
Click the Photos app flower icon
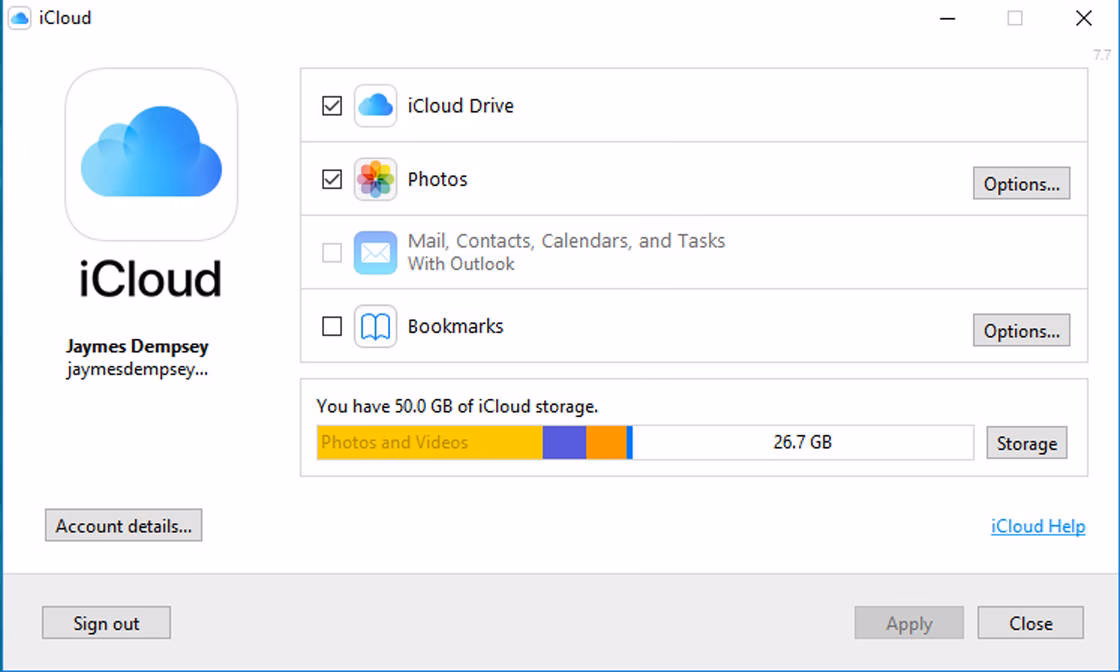tap(375, 179)
